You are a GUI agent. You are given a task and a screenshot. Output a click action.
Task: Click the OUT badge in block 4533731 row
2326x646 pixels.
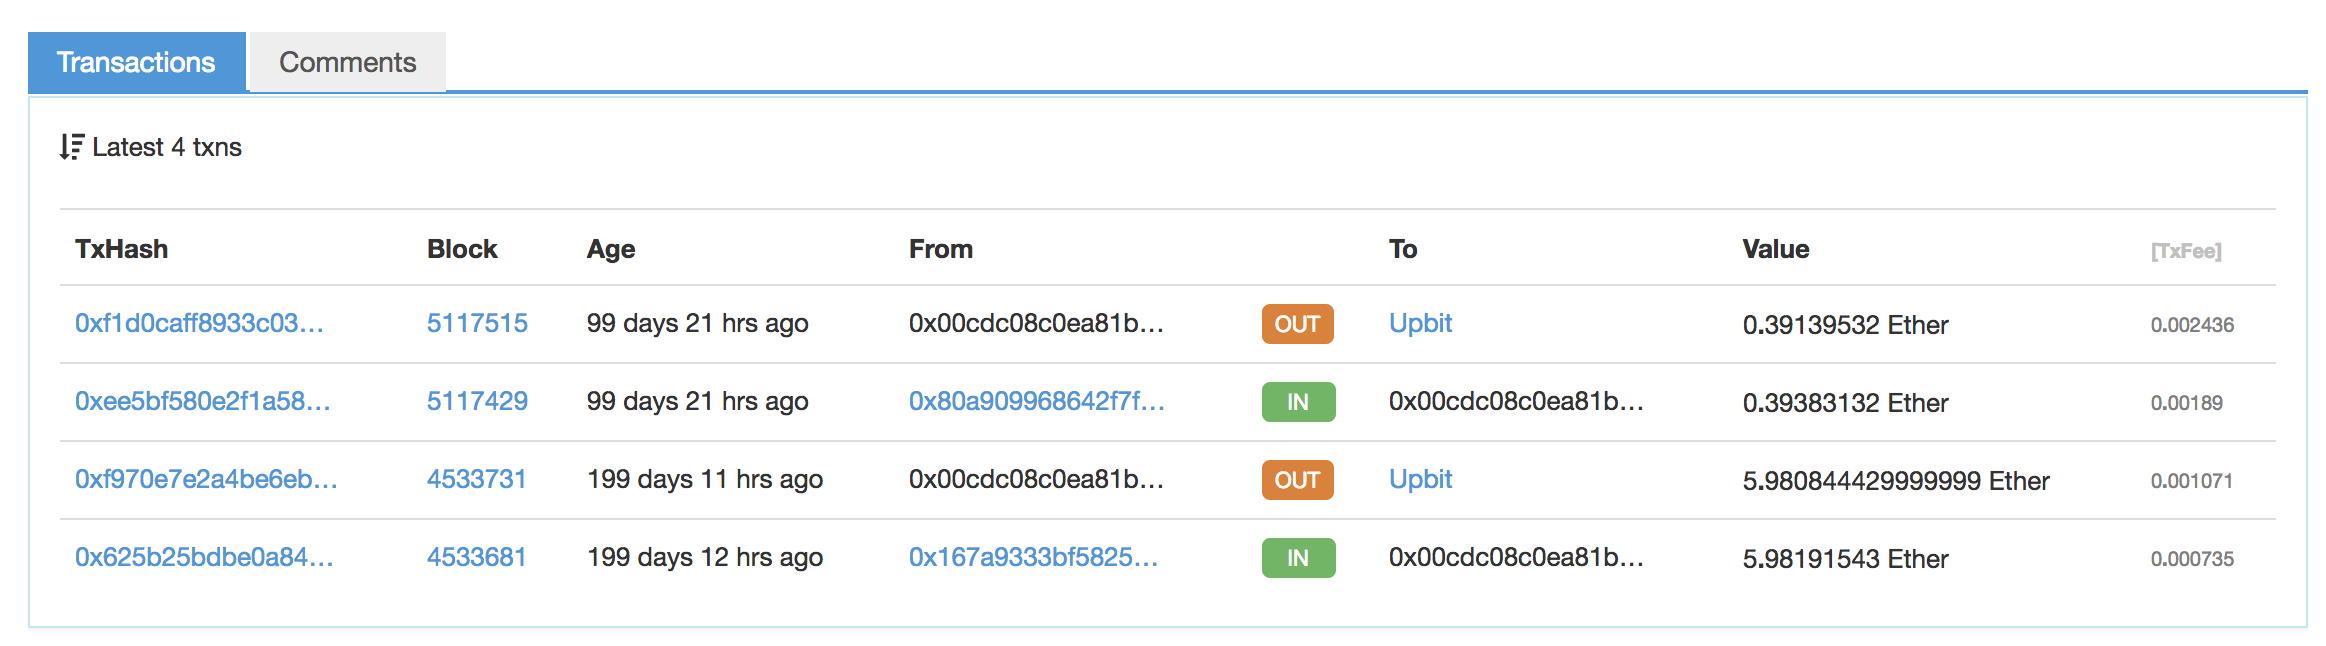pos(1297,480)
